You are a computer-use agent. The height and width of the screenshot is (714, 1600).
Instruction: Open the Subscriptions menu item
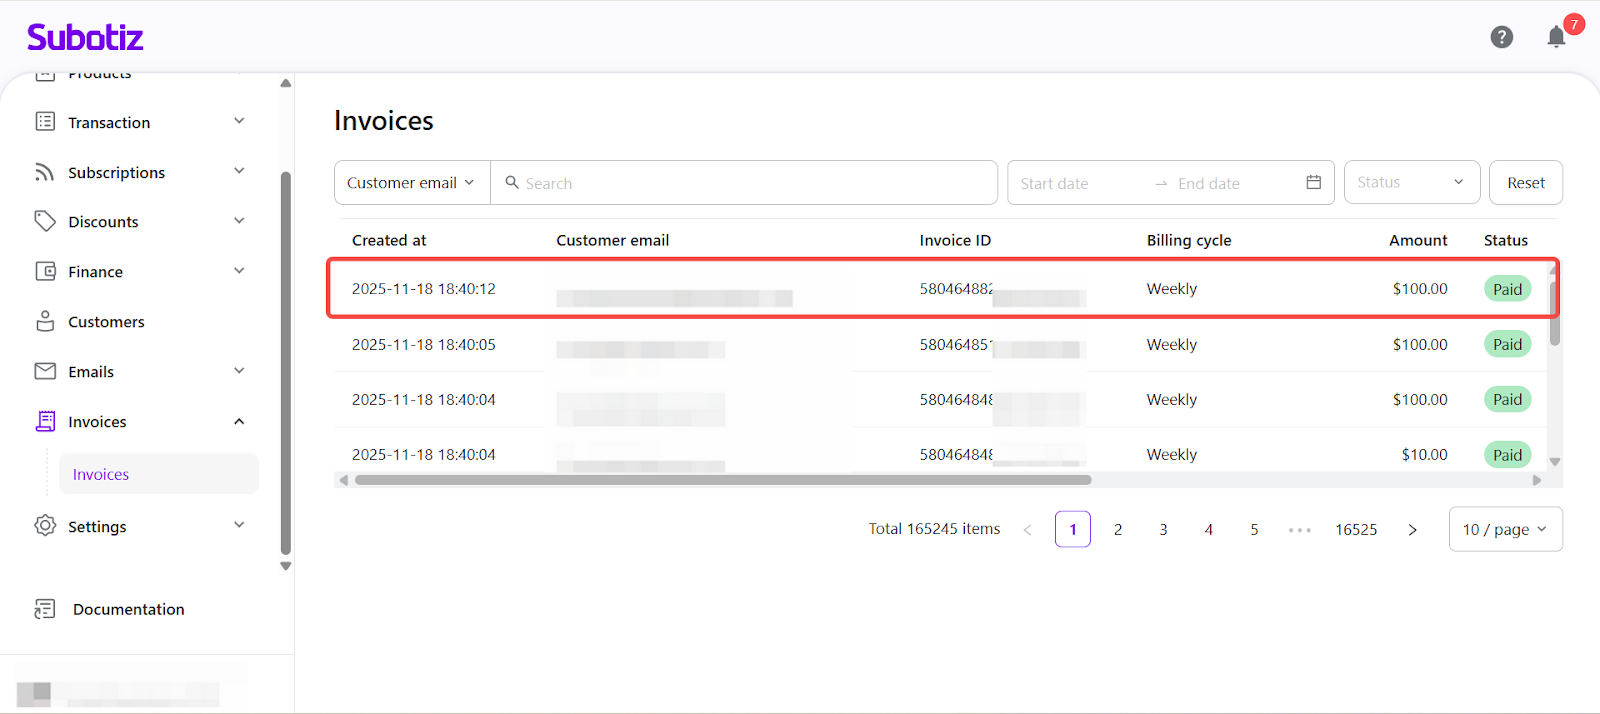click(x=116, y=172)
